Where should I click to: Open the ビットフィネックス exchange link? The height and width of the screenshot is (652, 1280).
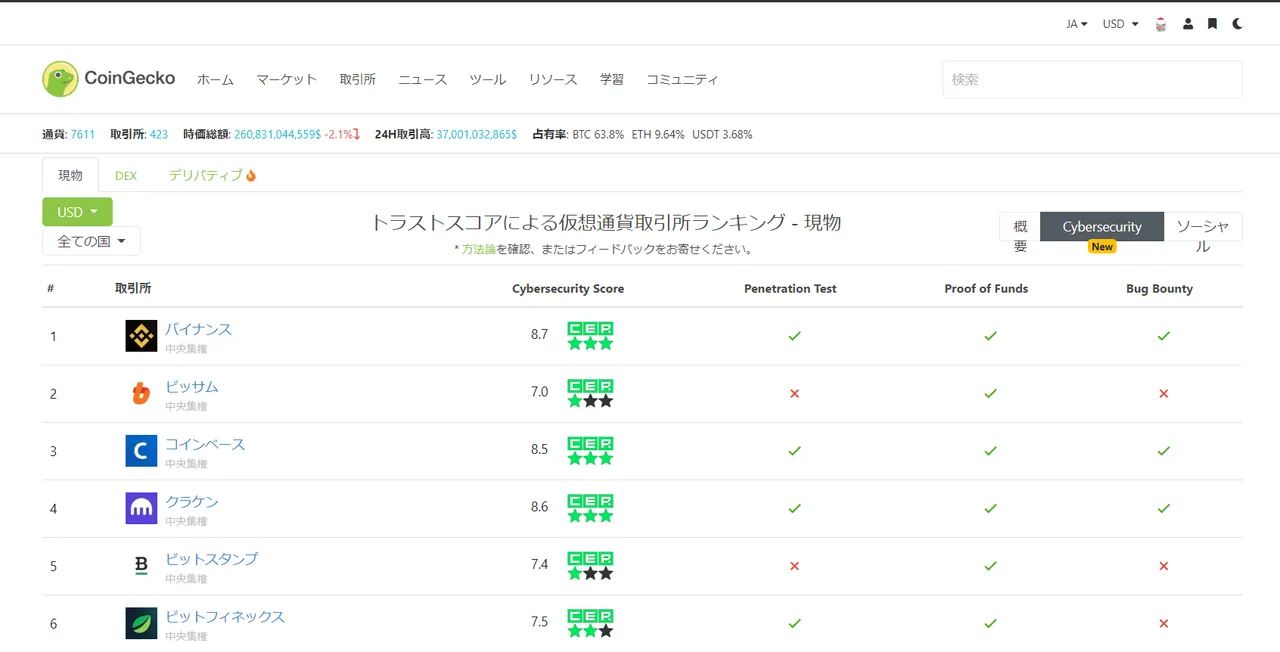[225, 616]
